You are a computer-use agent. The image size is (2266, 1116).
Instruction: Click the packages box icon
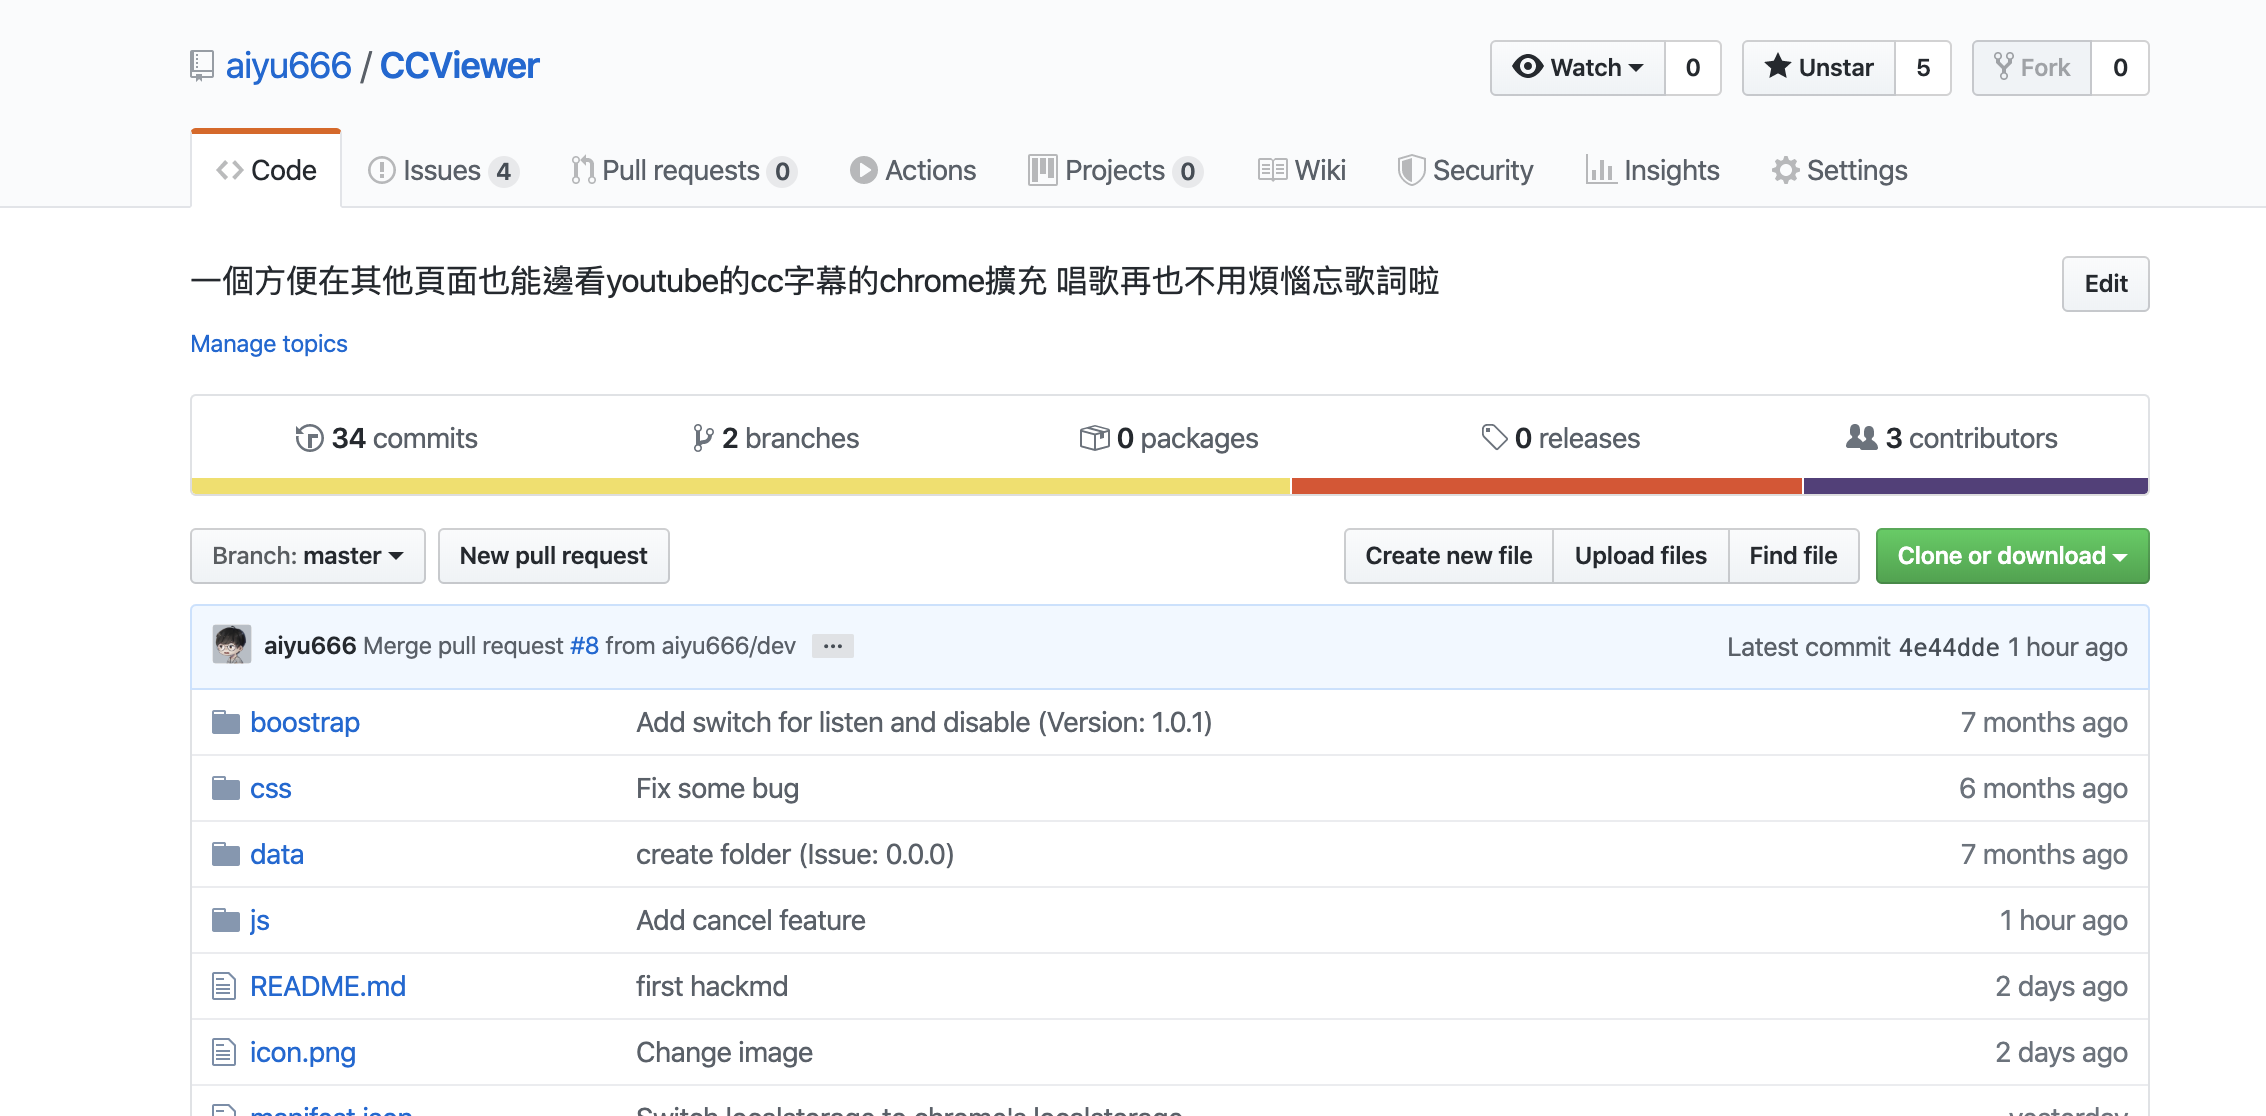(x=1094, y=438)
